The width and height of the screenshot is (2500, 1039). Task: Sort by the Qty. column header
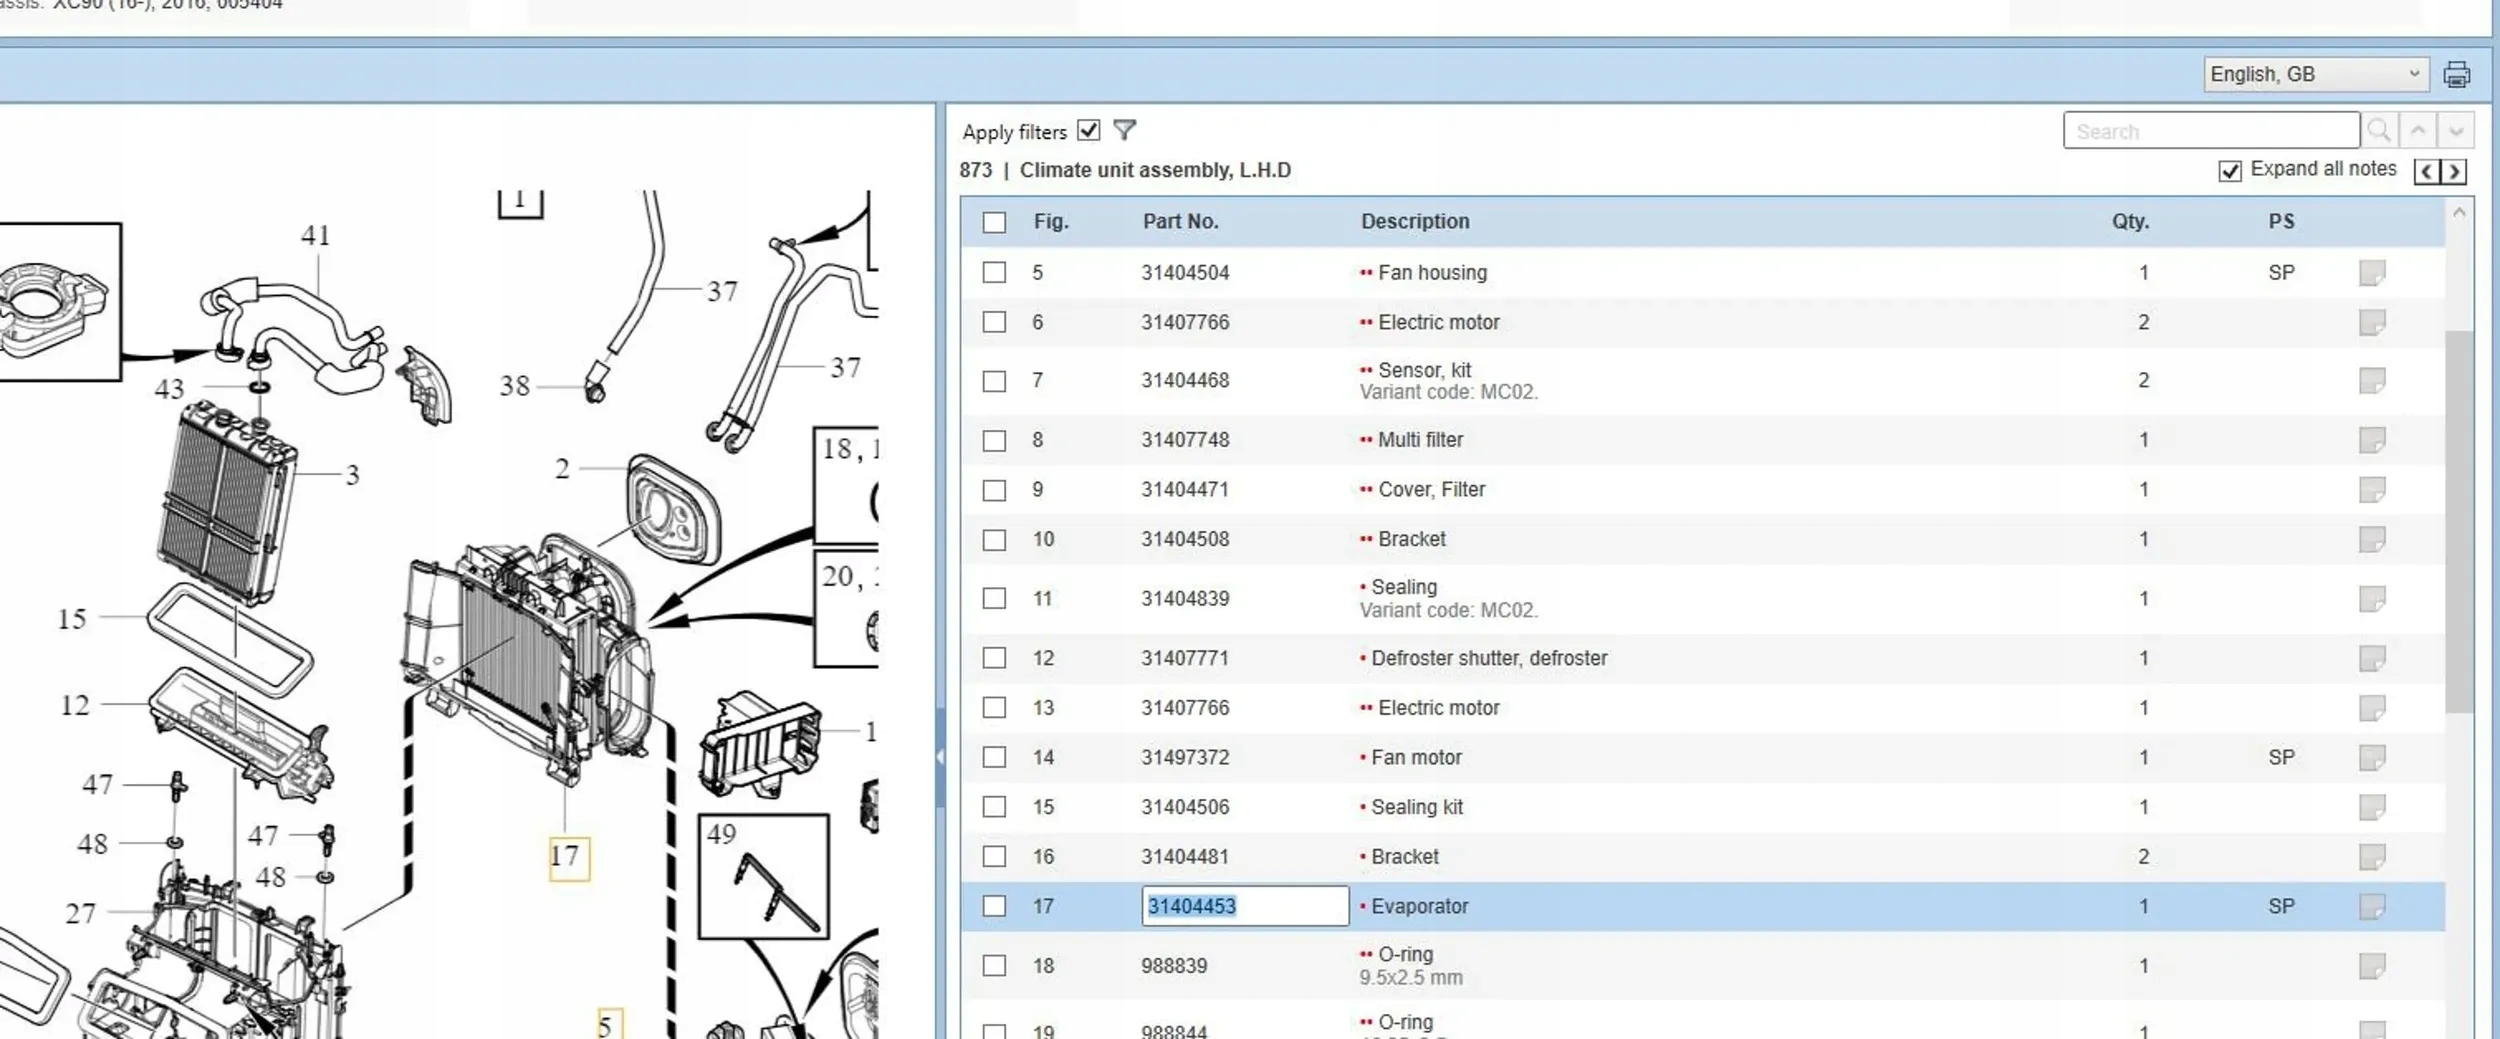coord(2130,221)
